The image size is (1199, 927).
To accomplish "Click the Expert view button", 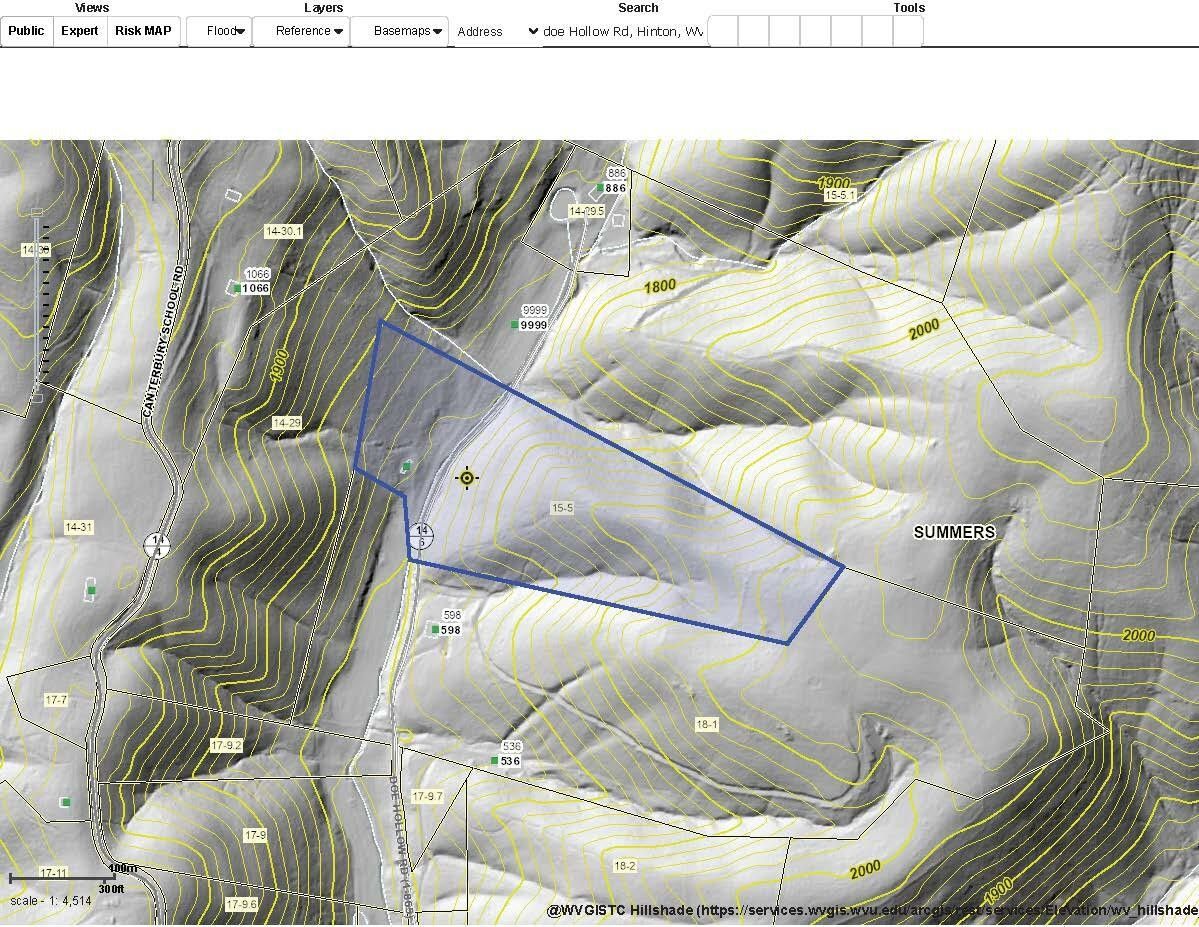I will (80, 31).
